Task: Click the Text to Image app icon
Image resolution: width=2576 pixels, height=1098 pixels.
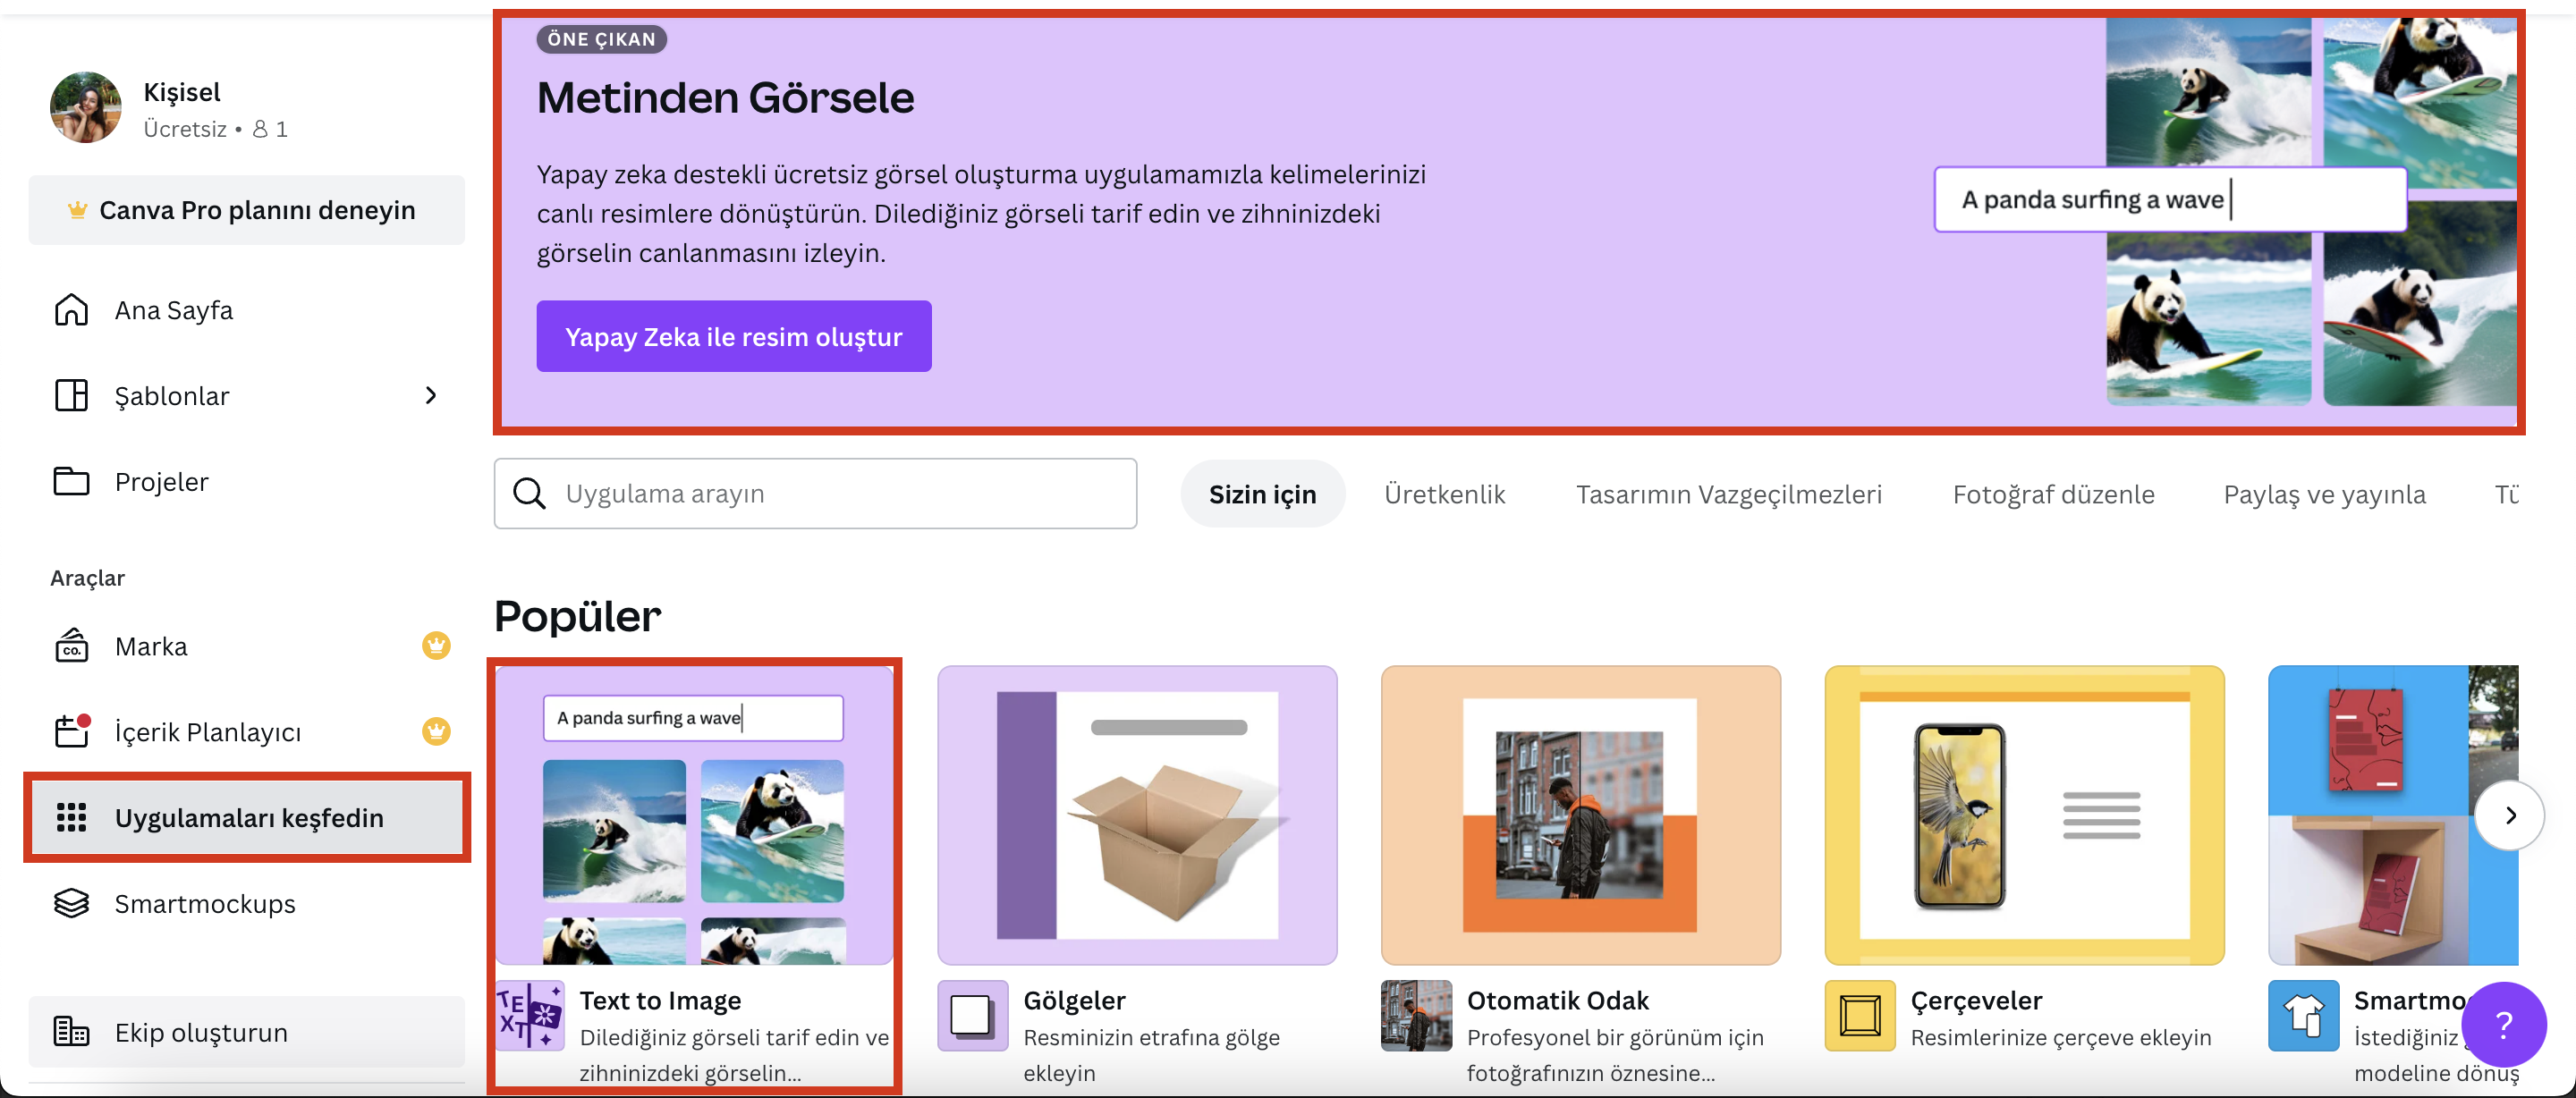Action: pos(530,1016)
